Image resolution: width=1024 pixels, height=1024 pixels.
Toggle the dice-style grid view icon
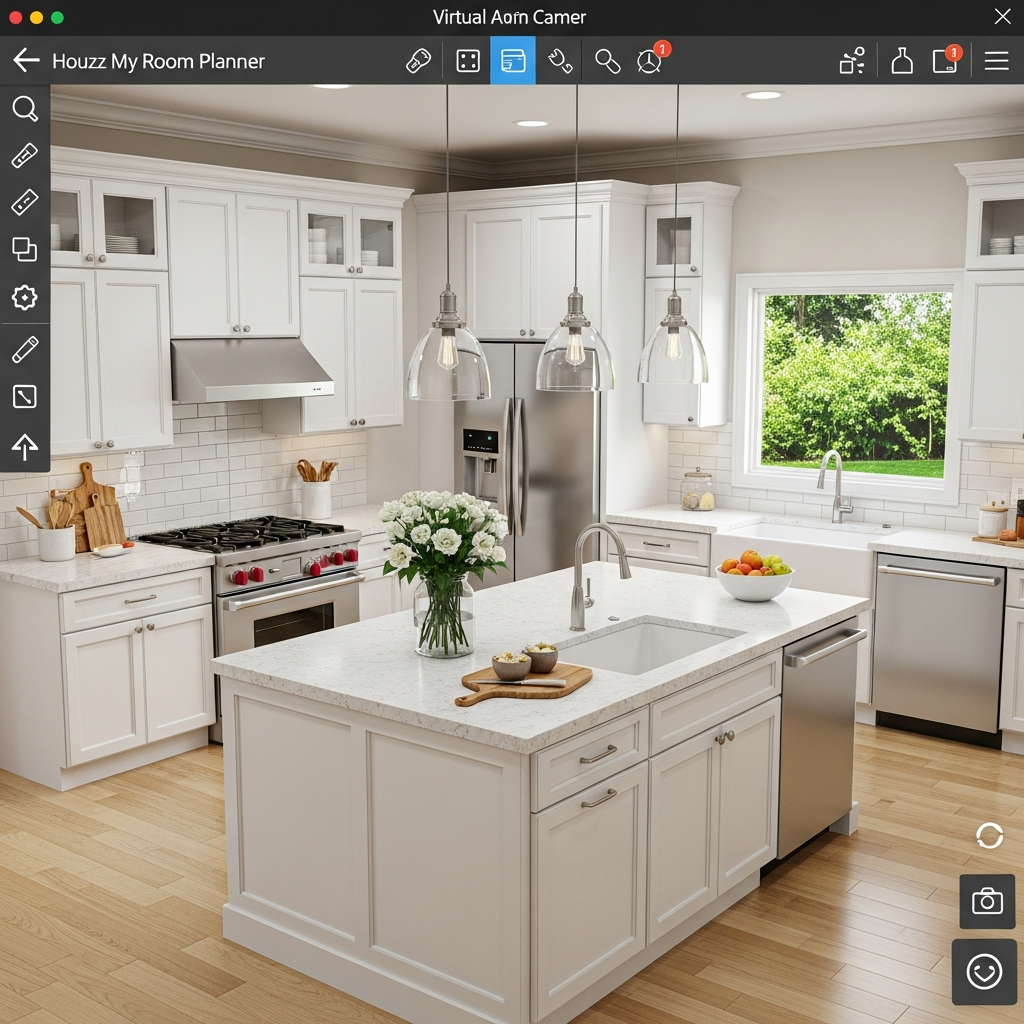(467, 61)
